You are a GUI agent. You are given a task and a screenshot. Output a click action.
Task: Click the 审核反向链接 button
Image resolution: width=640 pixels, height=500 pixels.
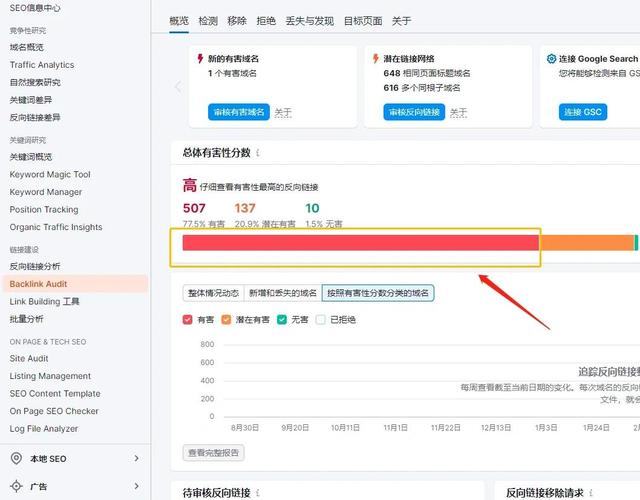[414, 112]
